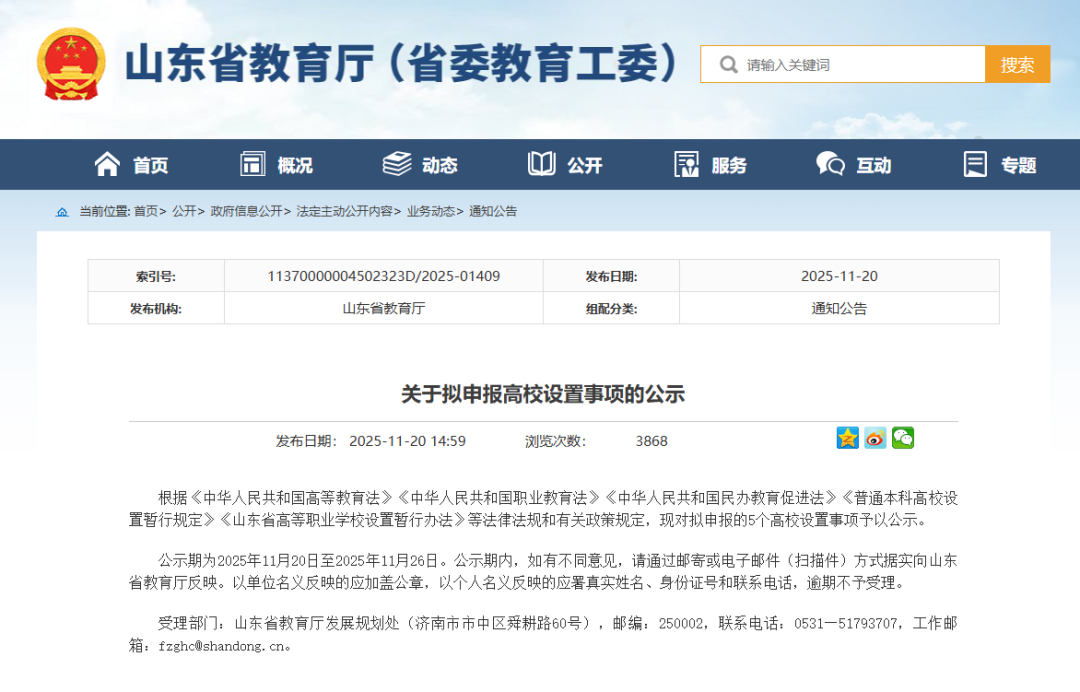This screenshot has height=692, width=1080.
Task: Open the 服务 navigation menu item
Action: click(711, 165)
